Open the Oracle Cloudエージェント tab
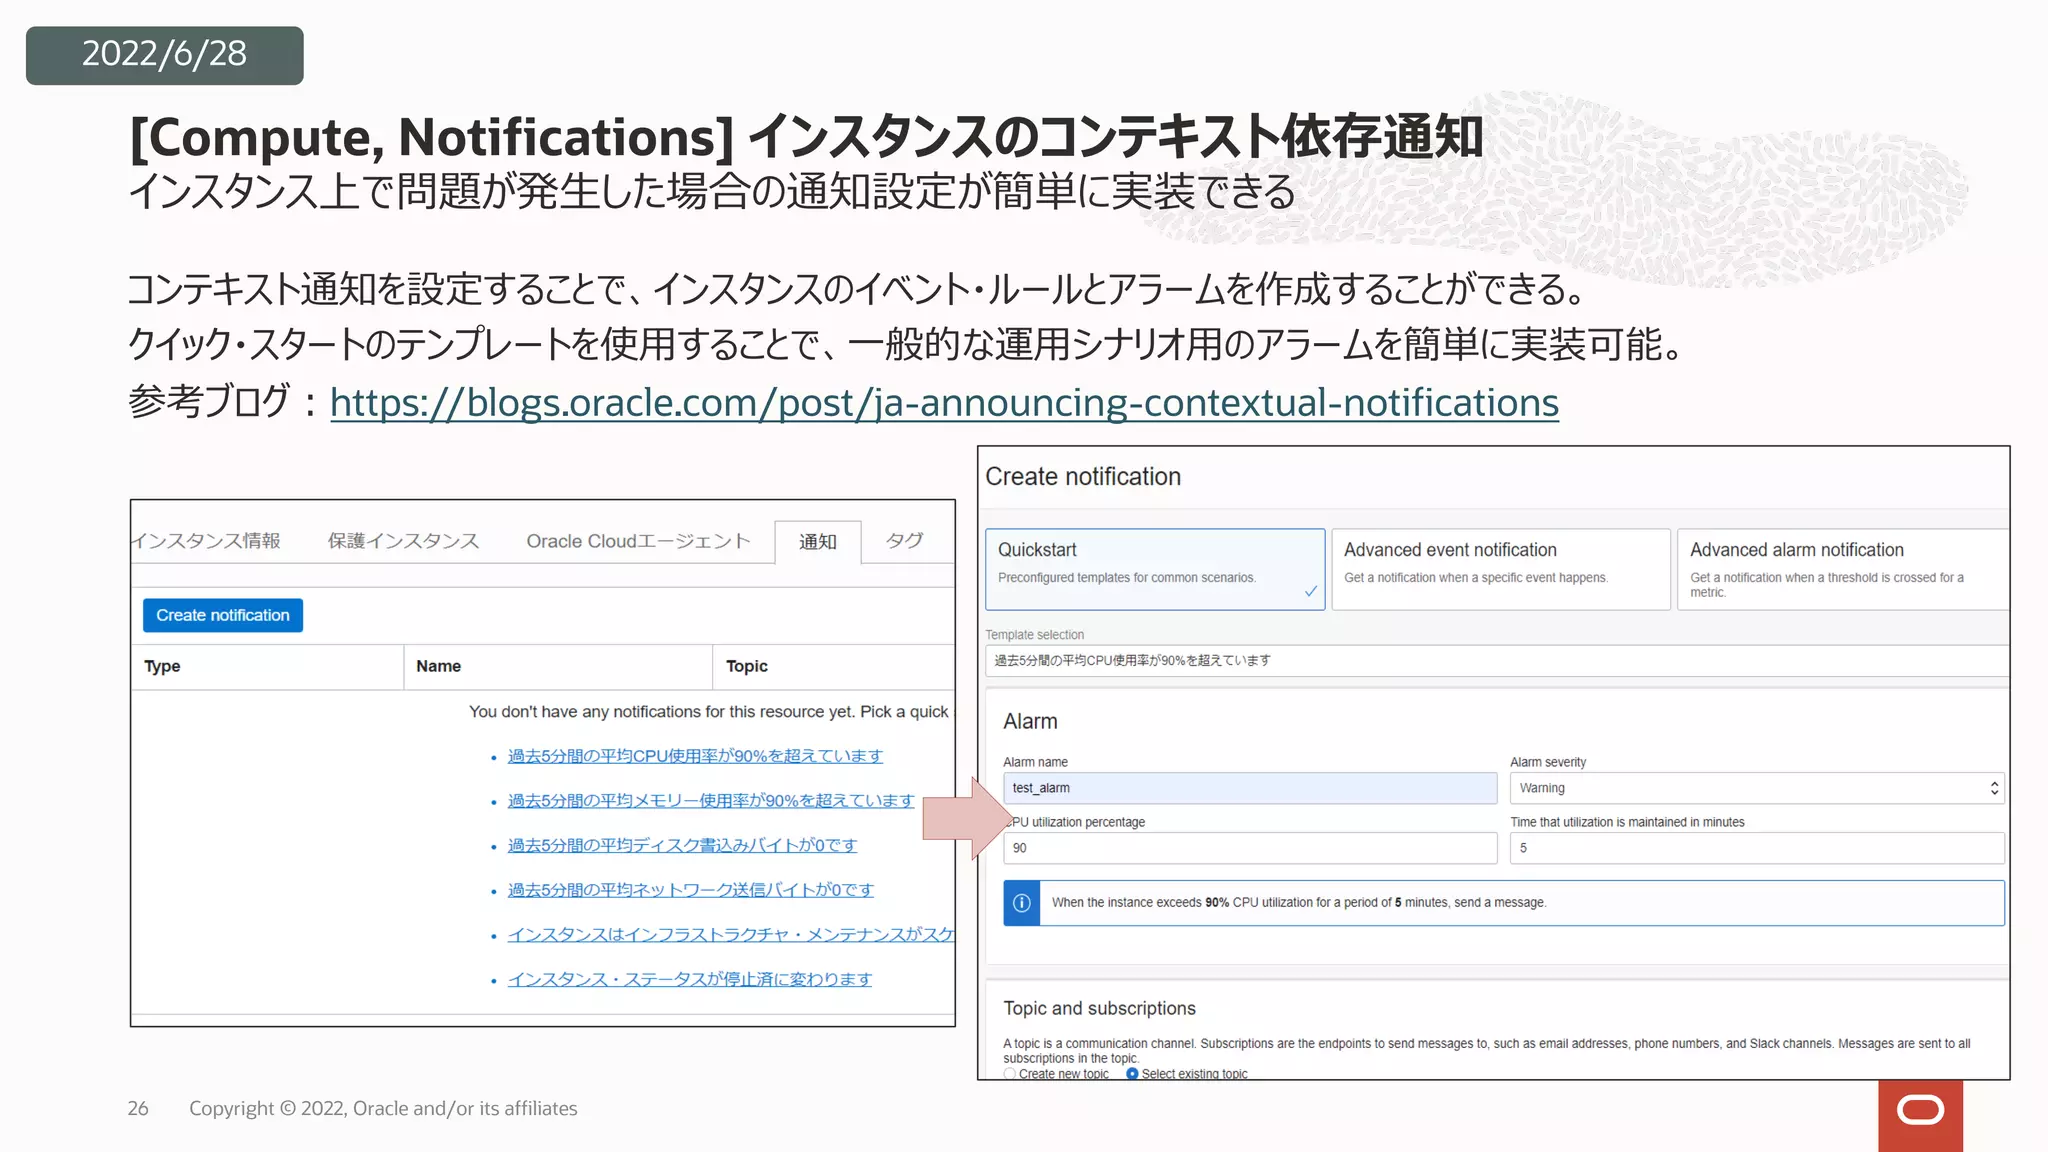The image size is (2048, 1152). pyautogui.click(x=638, y=541)
